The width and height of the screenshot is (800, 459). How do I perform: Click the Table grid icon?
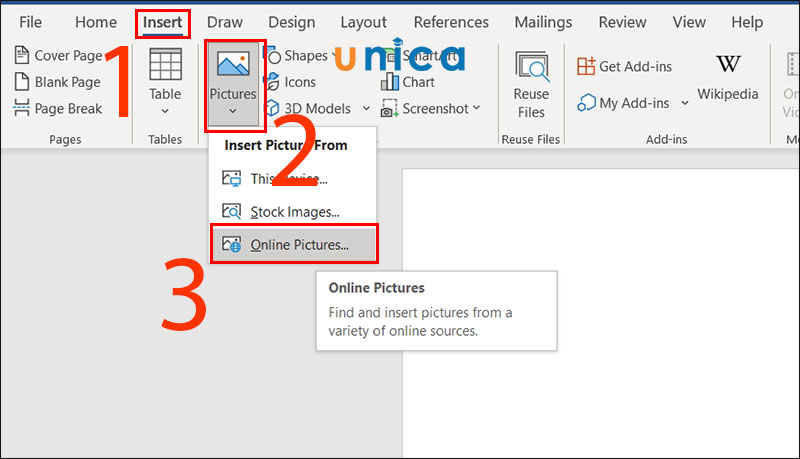(x=165, y=65)
